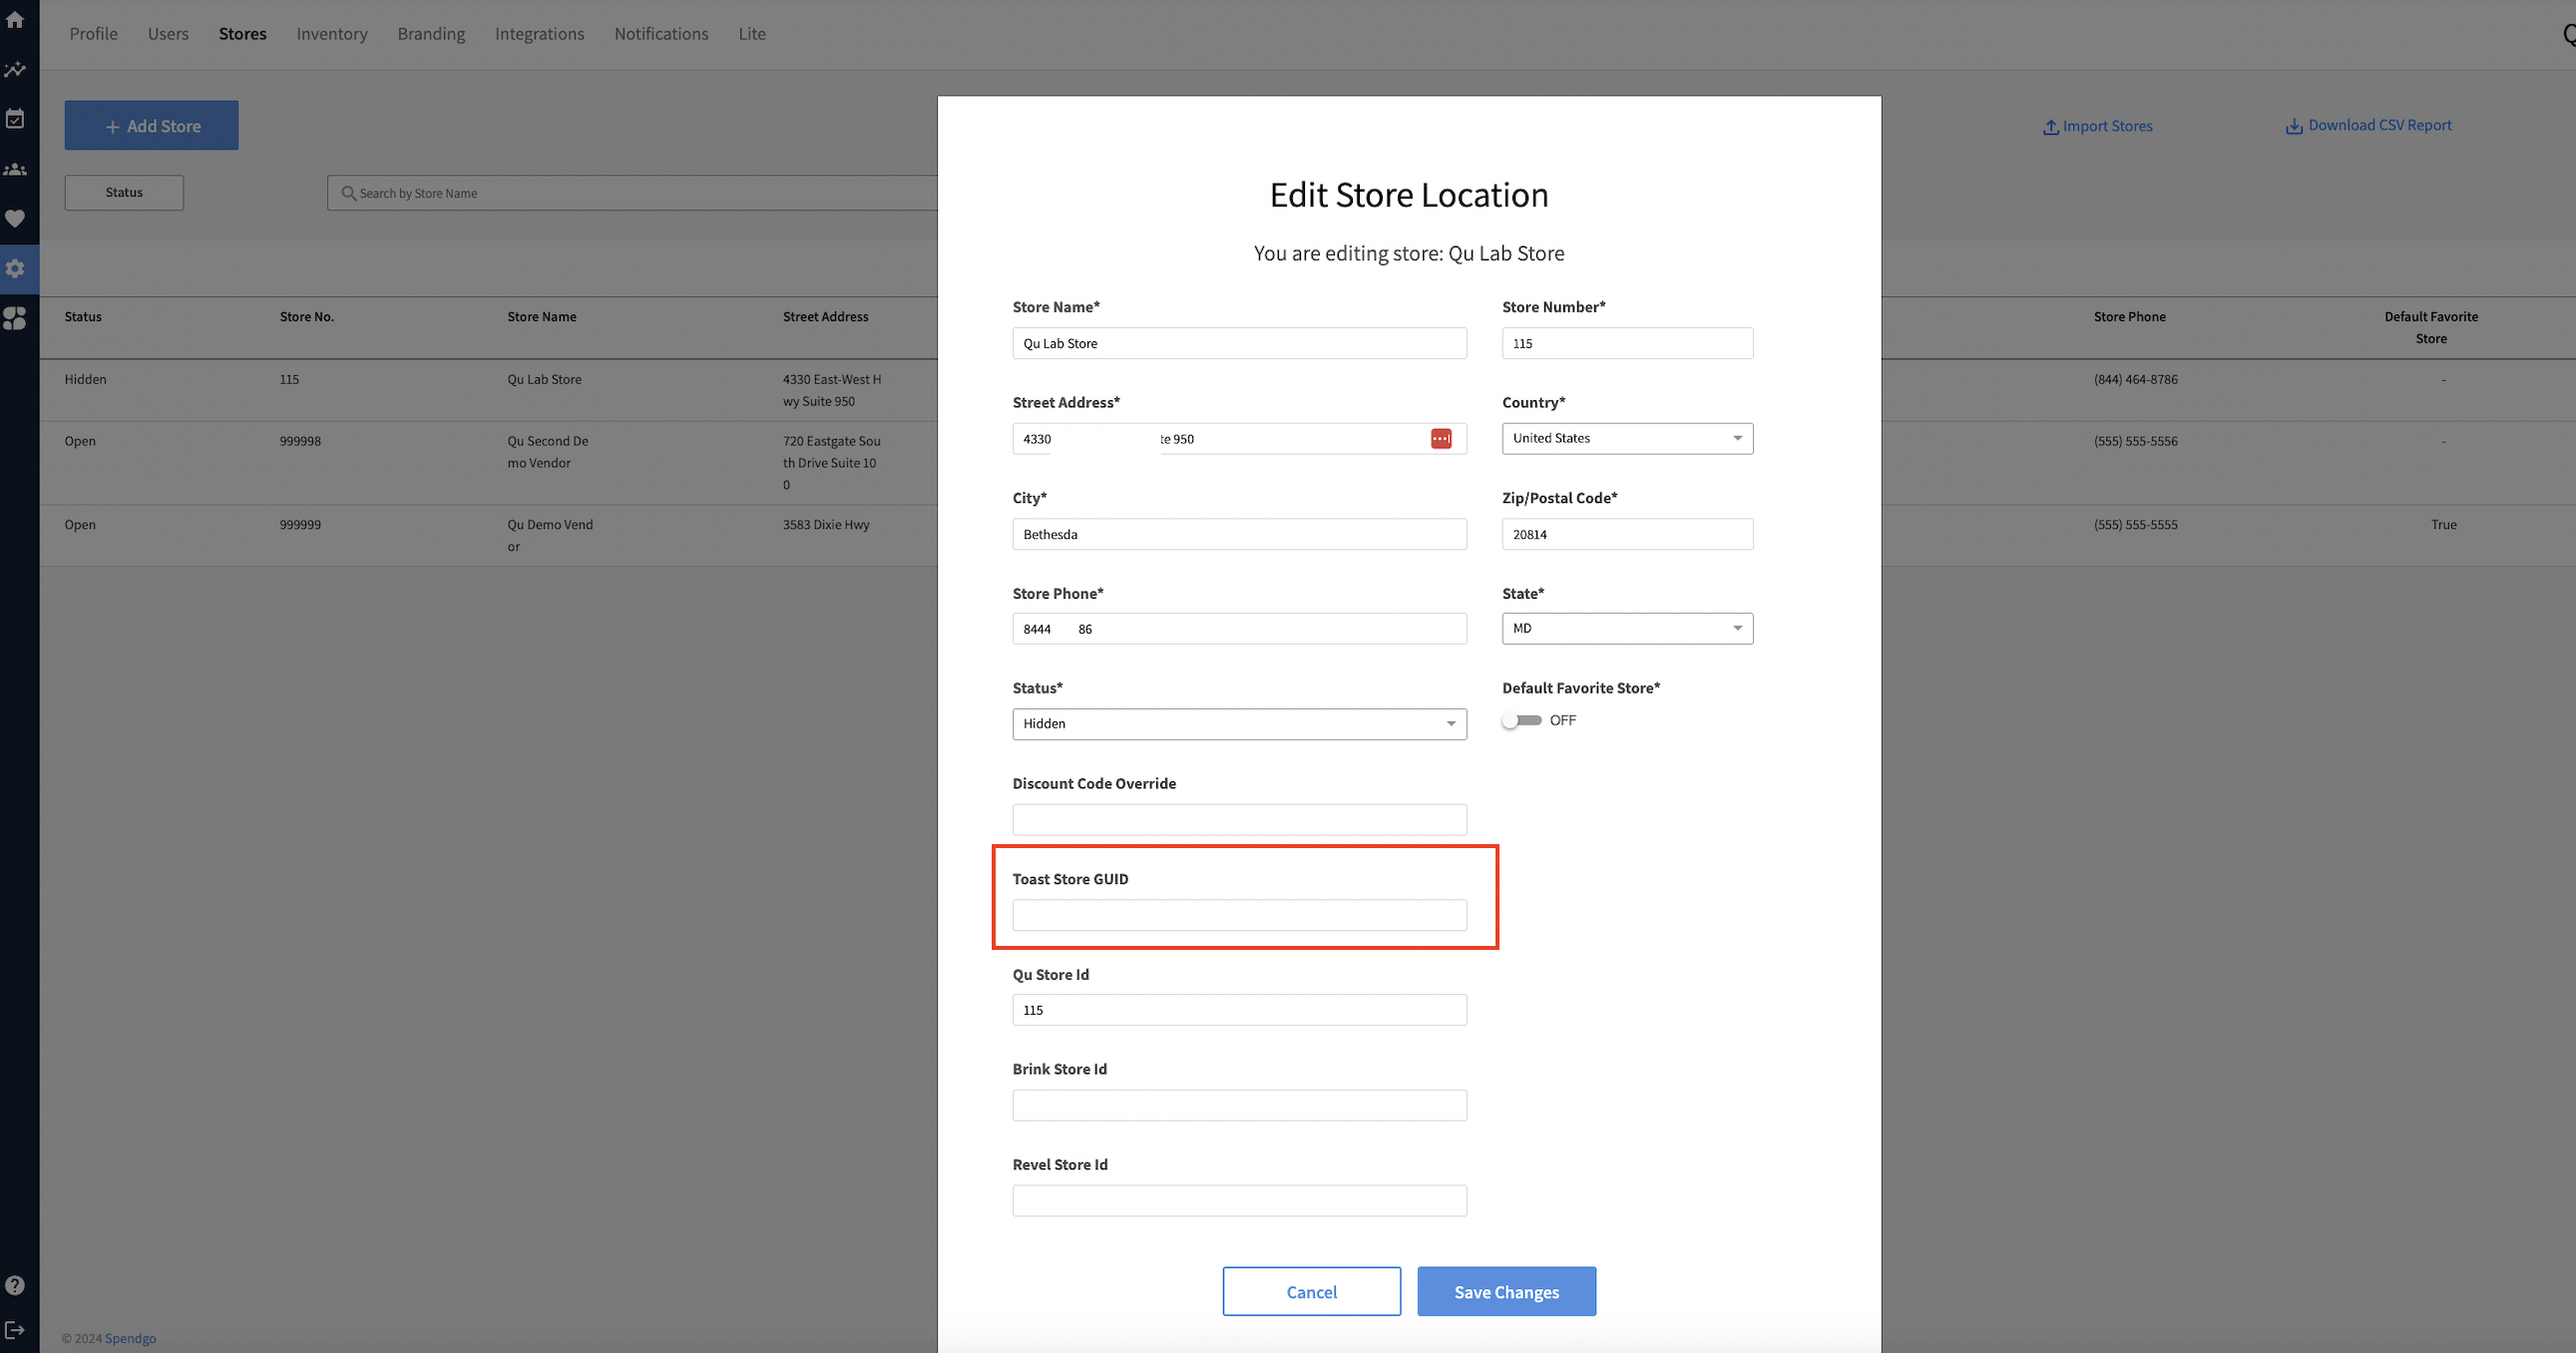Image resolution: width=2576 pixels, height=1353 pixels.
Task: Click the Download CSV Report link
Action: pos(2368,125)
